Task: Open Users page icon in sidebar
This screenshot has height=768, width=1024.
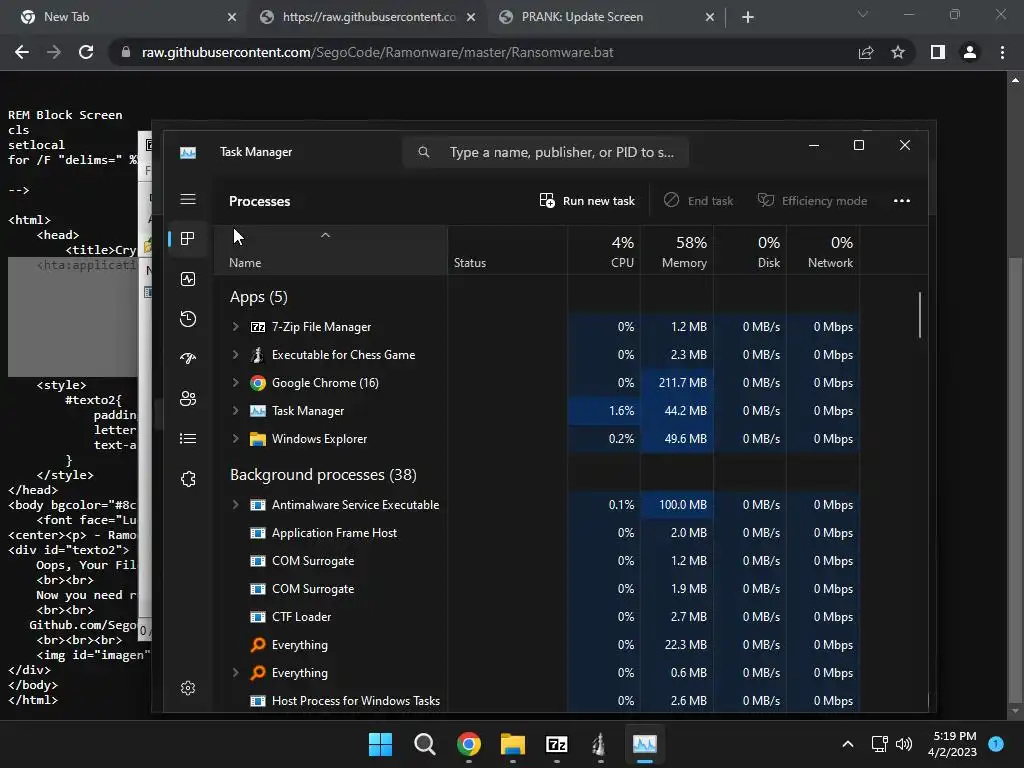Action: tap(188, 398)
